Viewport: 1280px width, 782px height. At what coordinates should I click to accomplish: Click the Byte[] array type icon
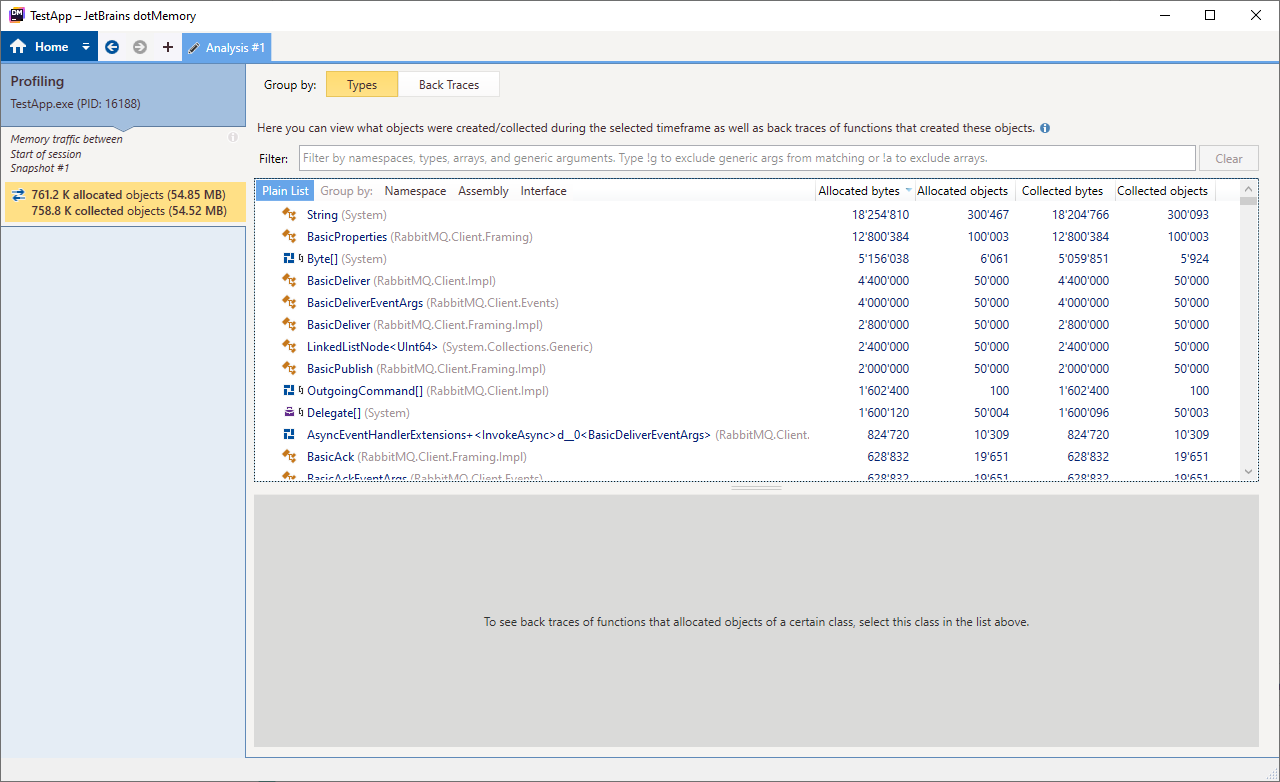(x=289, y=259)
